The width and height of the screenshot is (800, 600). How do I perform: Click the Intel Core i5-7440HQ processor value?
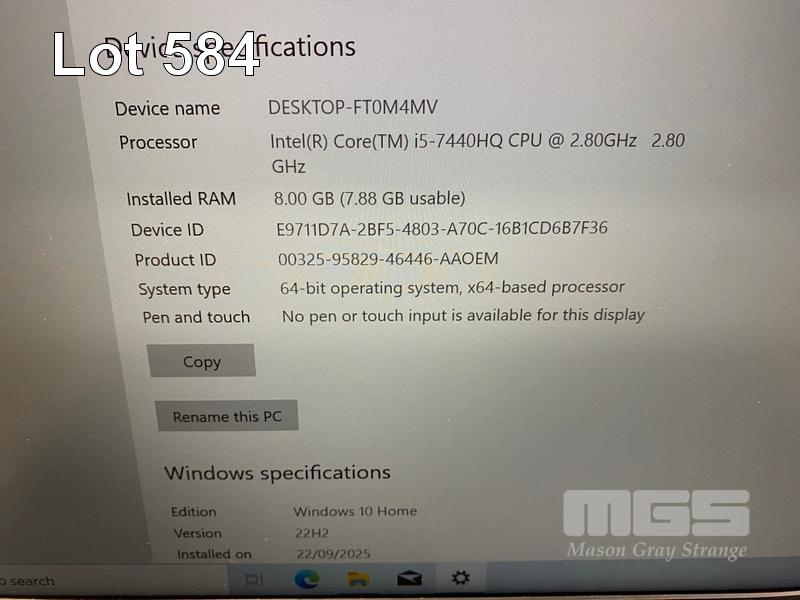(x=477, y=153)
